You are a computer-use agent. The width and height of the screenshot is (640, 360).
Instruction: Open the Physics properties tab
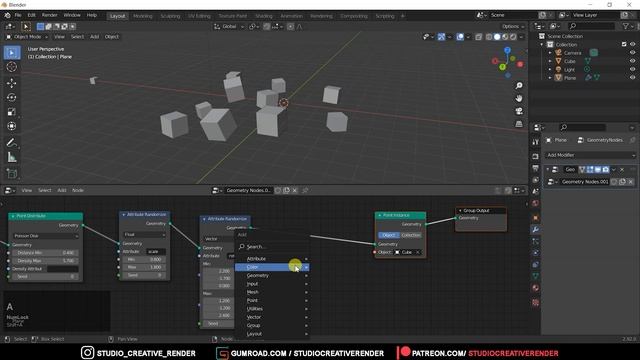click(x=536, y=253)
